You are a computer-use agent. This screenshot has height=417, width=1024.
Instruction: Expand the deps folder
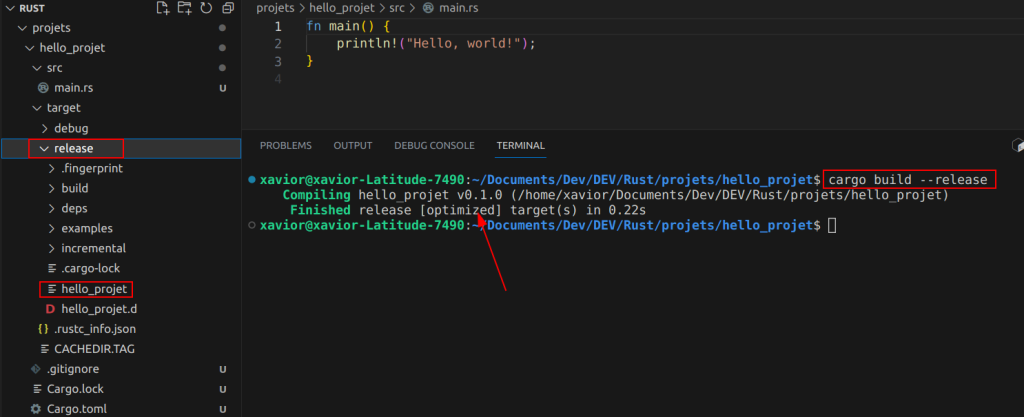coord(52,208)
